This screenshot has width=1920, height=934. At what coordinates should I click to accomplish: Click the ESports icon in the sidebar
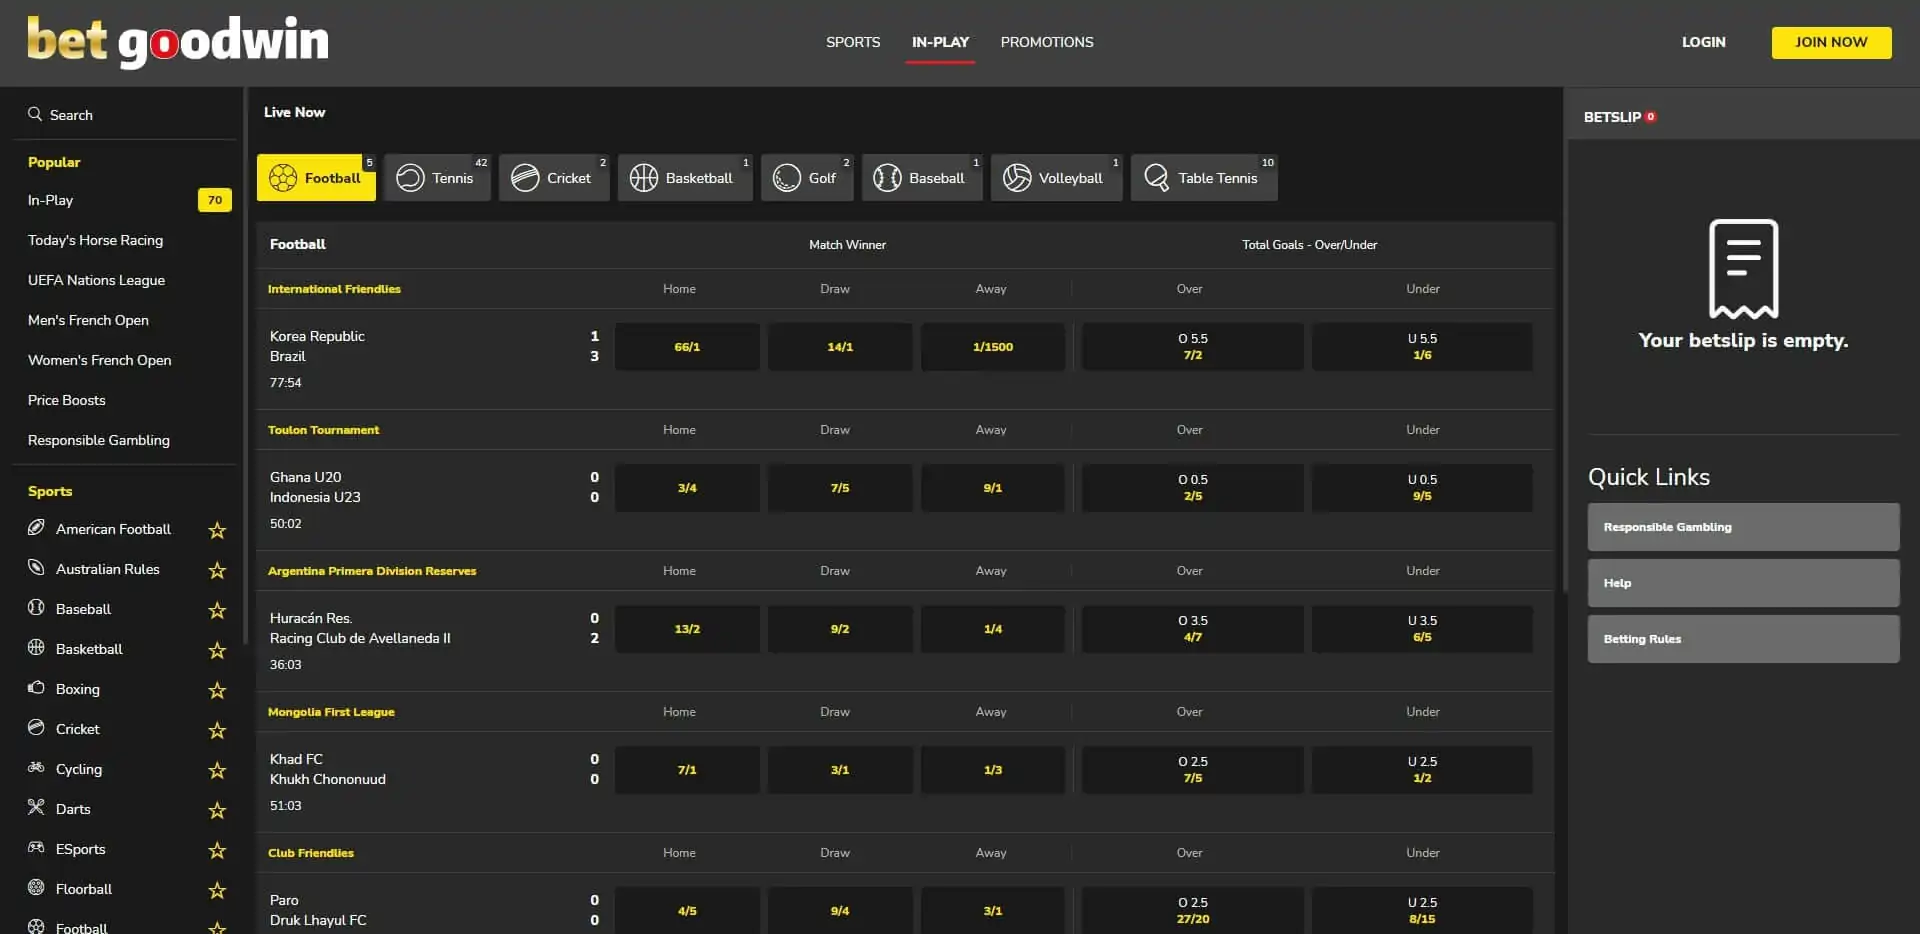(37, 849)
